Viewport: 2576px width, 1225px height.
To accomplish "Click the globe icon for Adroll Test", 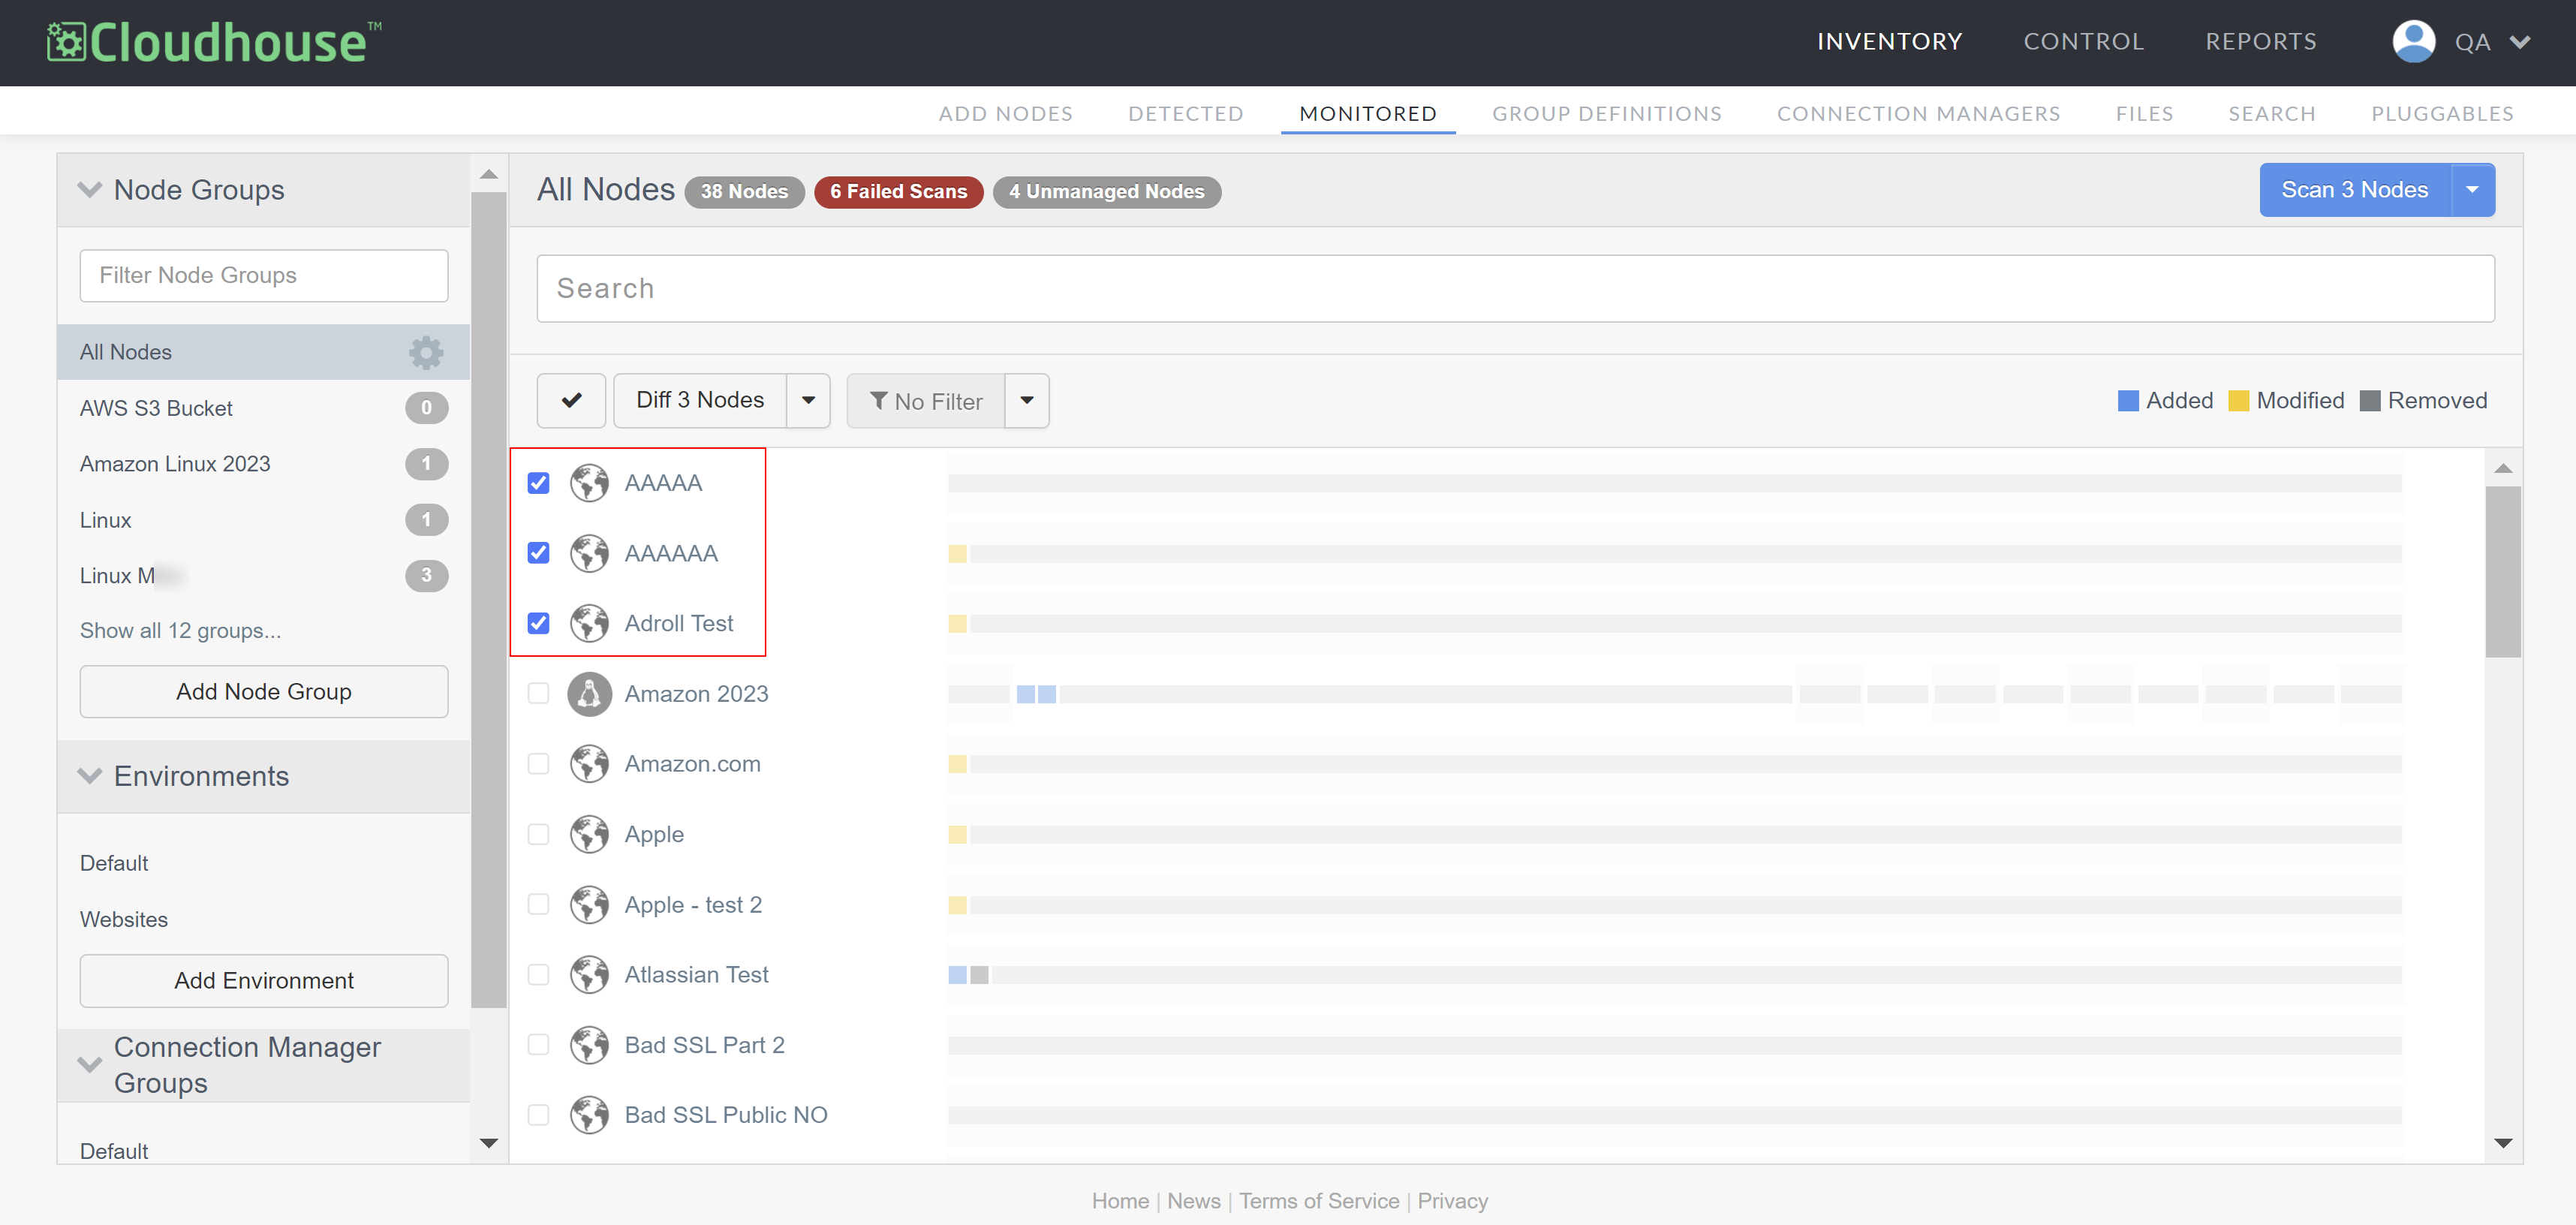I will tap(589, 623).
